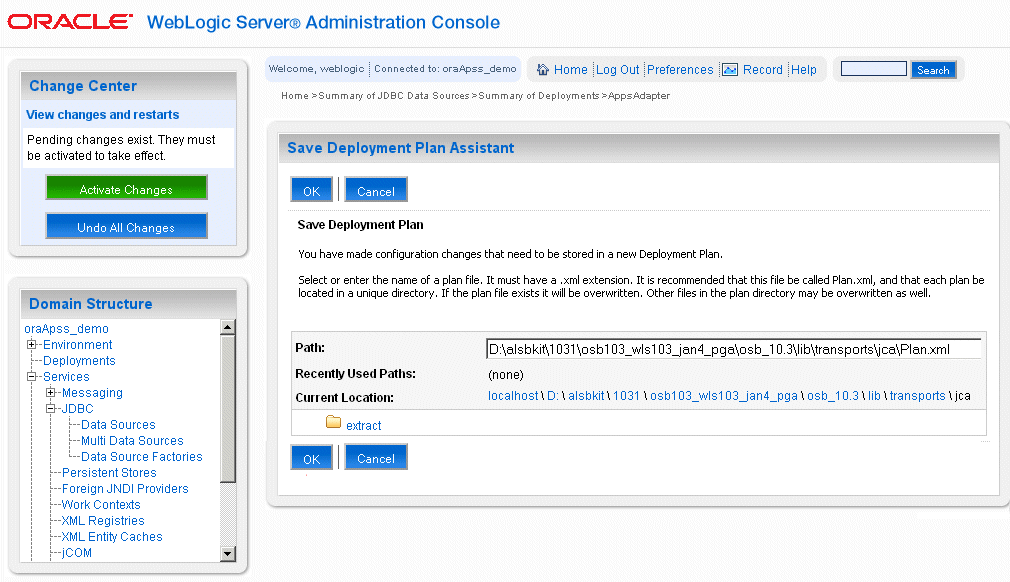Click the Domain Structure scrollbar thumb
This screenshot has height=582, width=1010.
click(227, 408)
